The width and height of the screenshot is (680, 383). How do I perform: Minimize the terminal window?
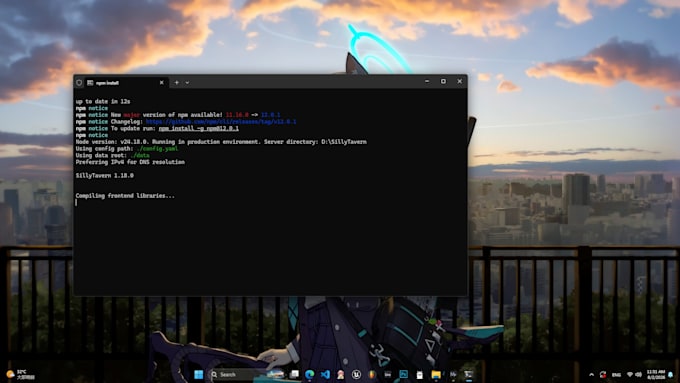pyautogui.click(x=427, y=82)
